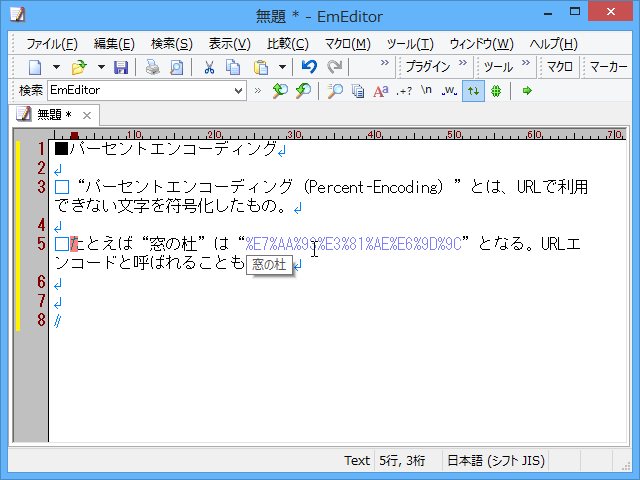
Task: Open the ヘルプ menu
Action: click(553, 44)
